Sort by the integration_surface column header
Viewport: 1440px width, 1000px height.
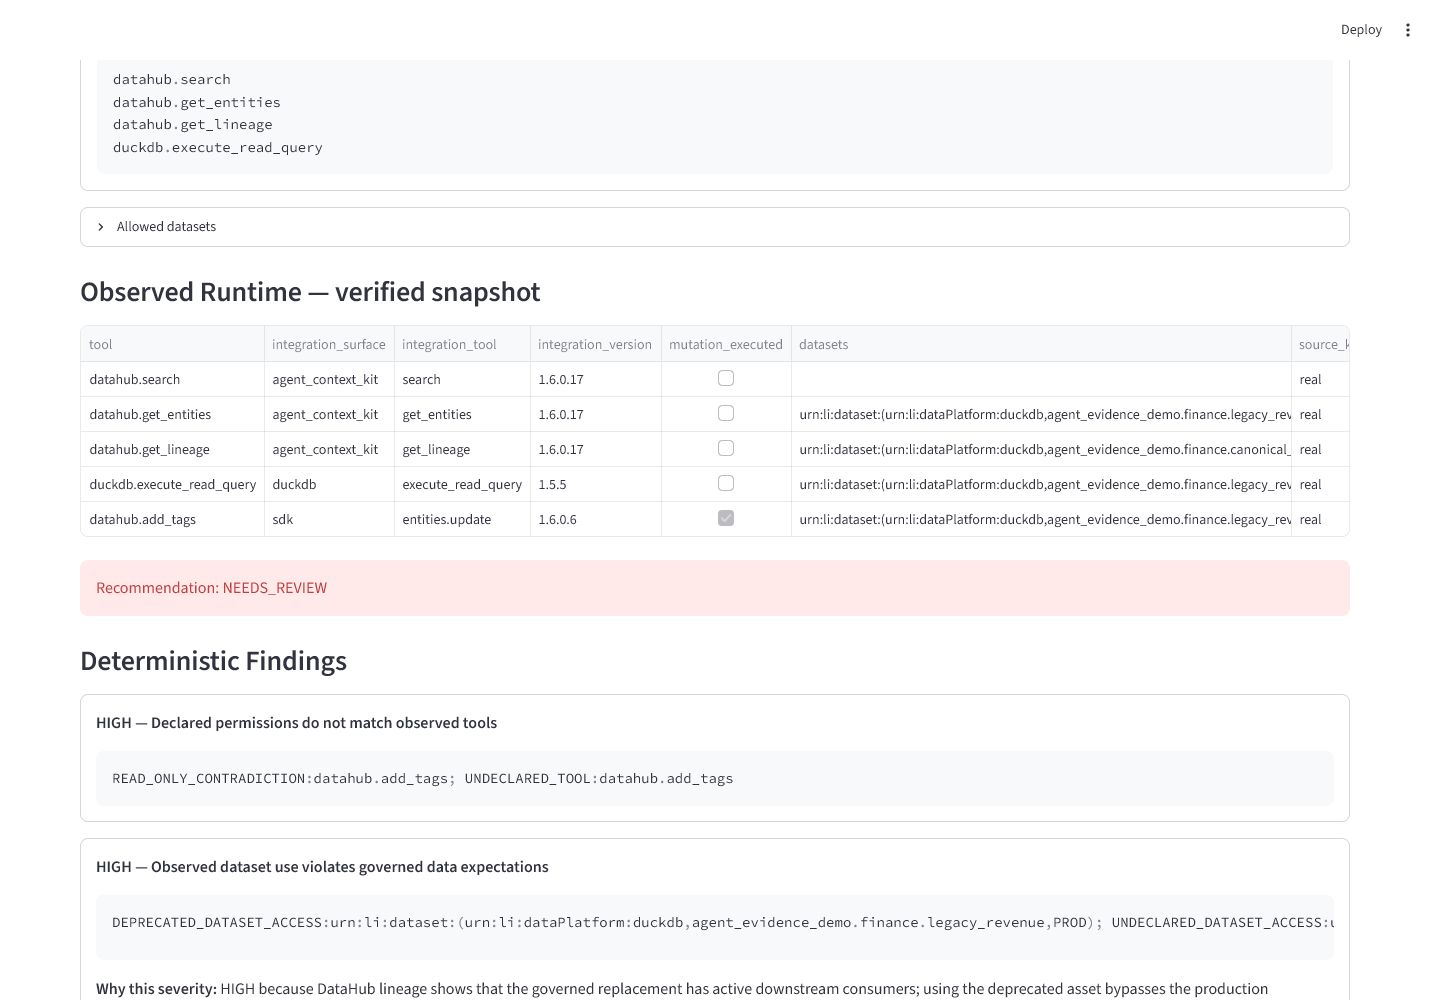[x=329, y=344]
